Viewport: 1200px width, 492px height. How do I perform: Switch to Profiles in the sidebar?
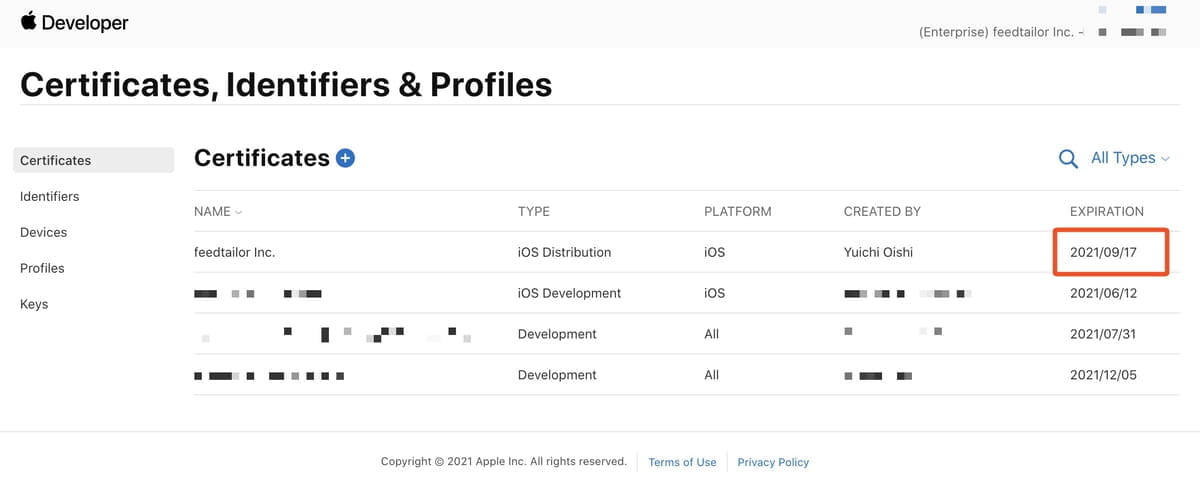[42, 268]
